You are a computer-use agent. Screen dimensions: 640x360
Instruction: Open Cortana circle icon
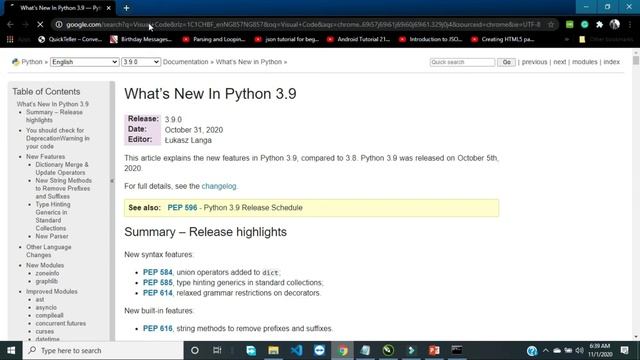click(x=195, y=350)
